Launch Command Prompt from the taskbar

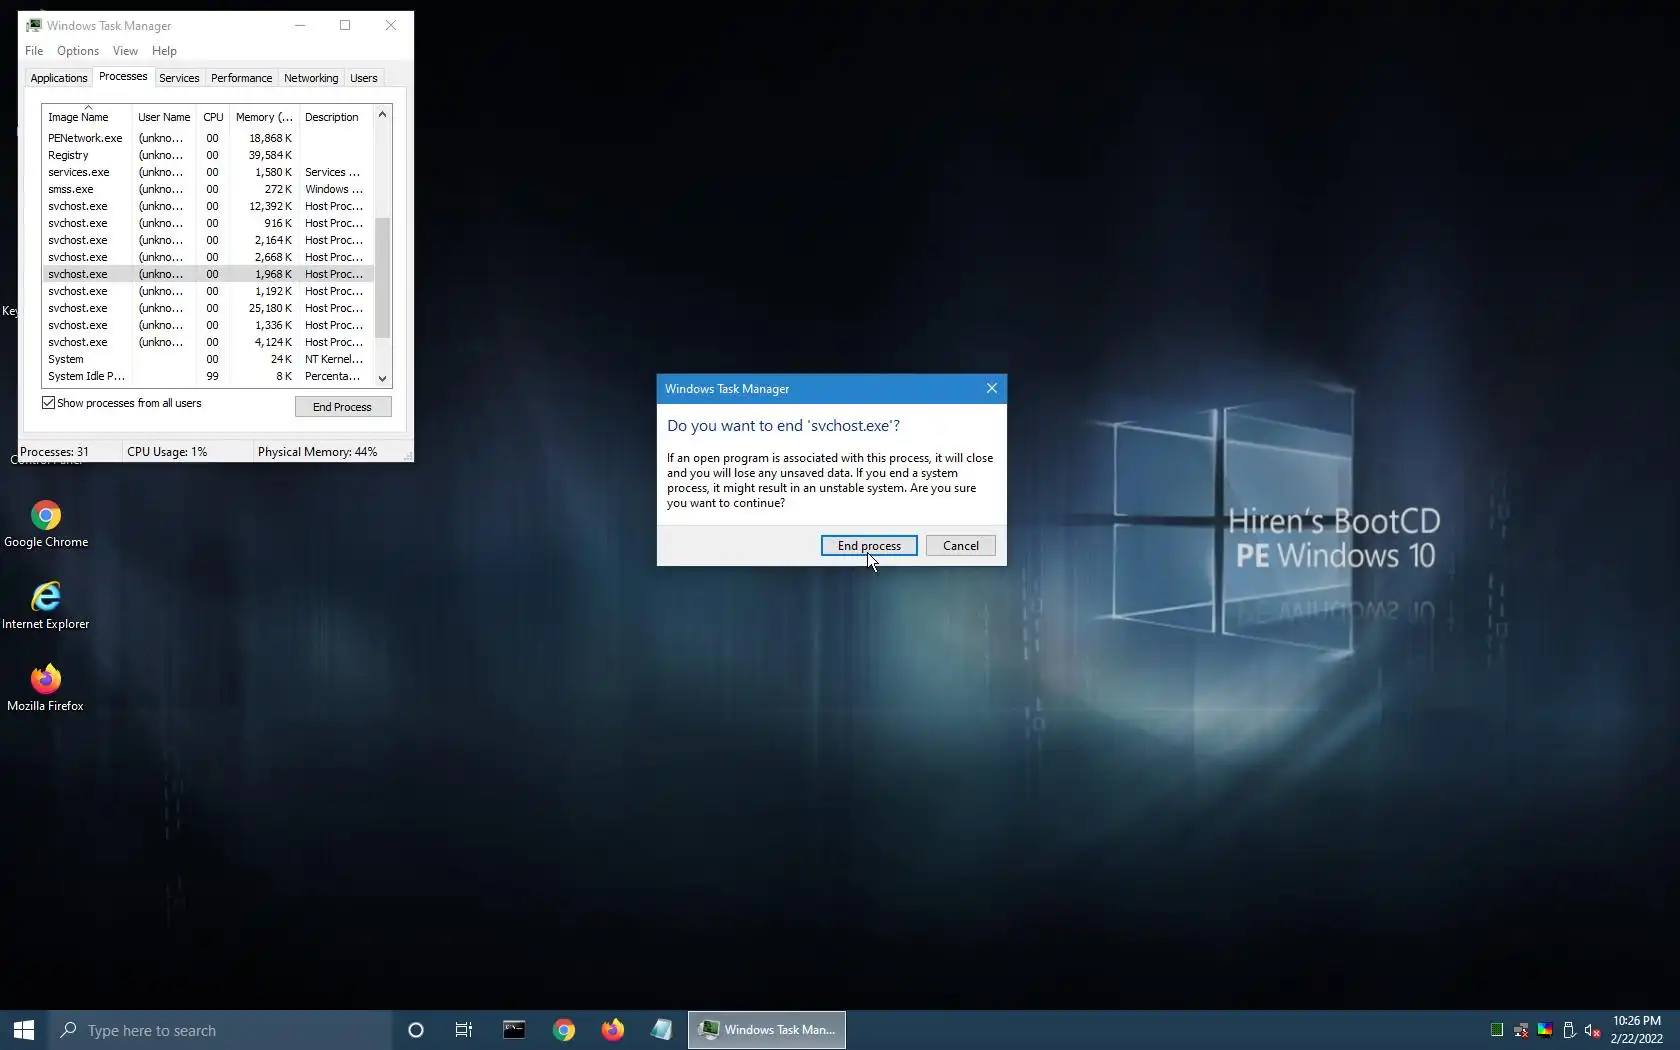(514, 1030)
